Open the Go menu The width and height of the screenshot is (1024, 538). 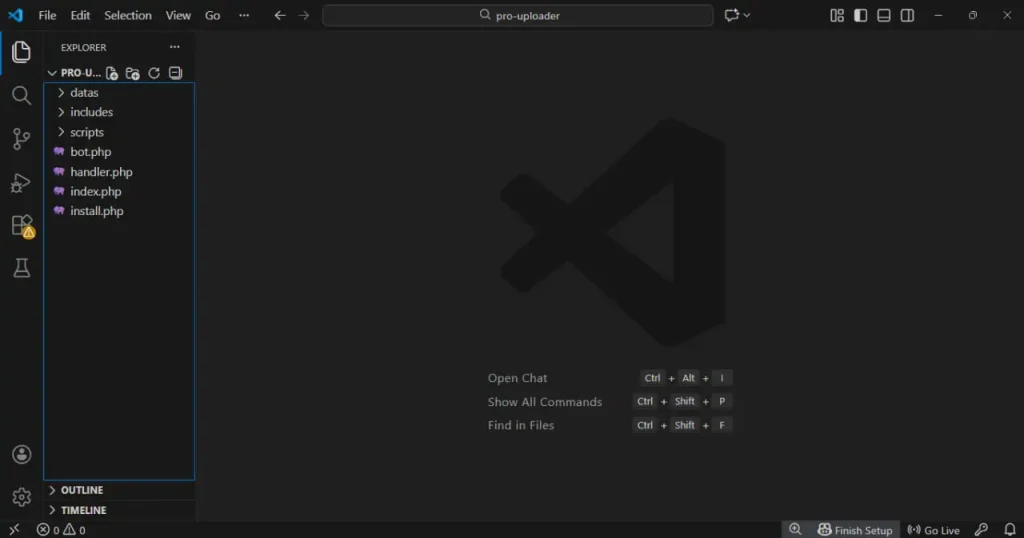coord(212,15)
